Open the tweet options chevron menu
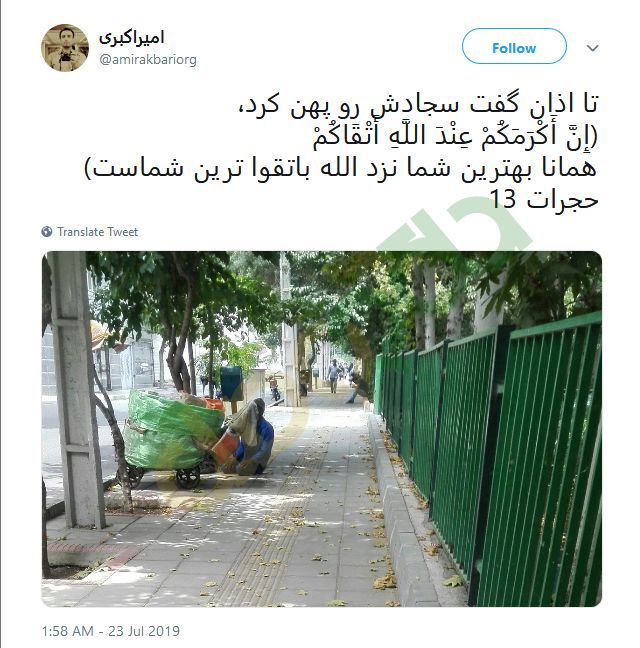 [592, 48]
